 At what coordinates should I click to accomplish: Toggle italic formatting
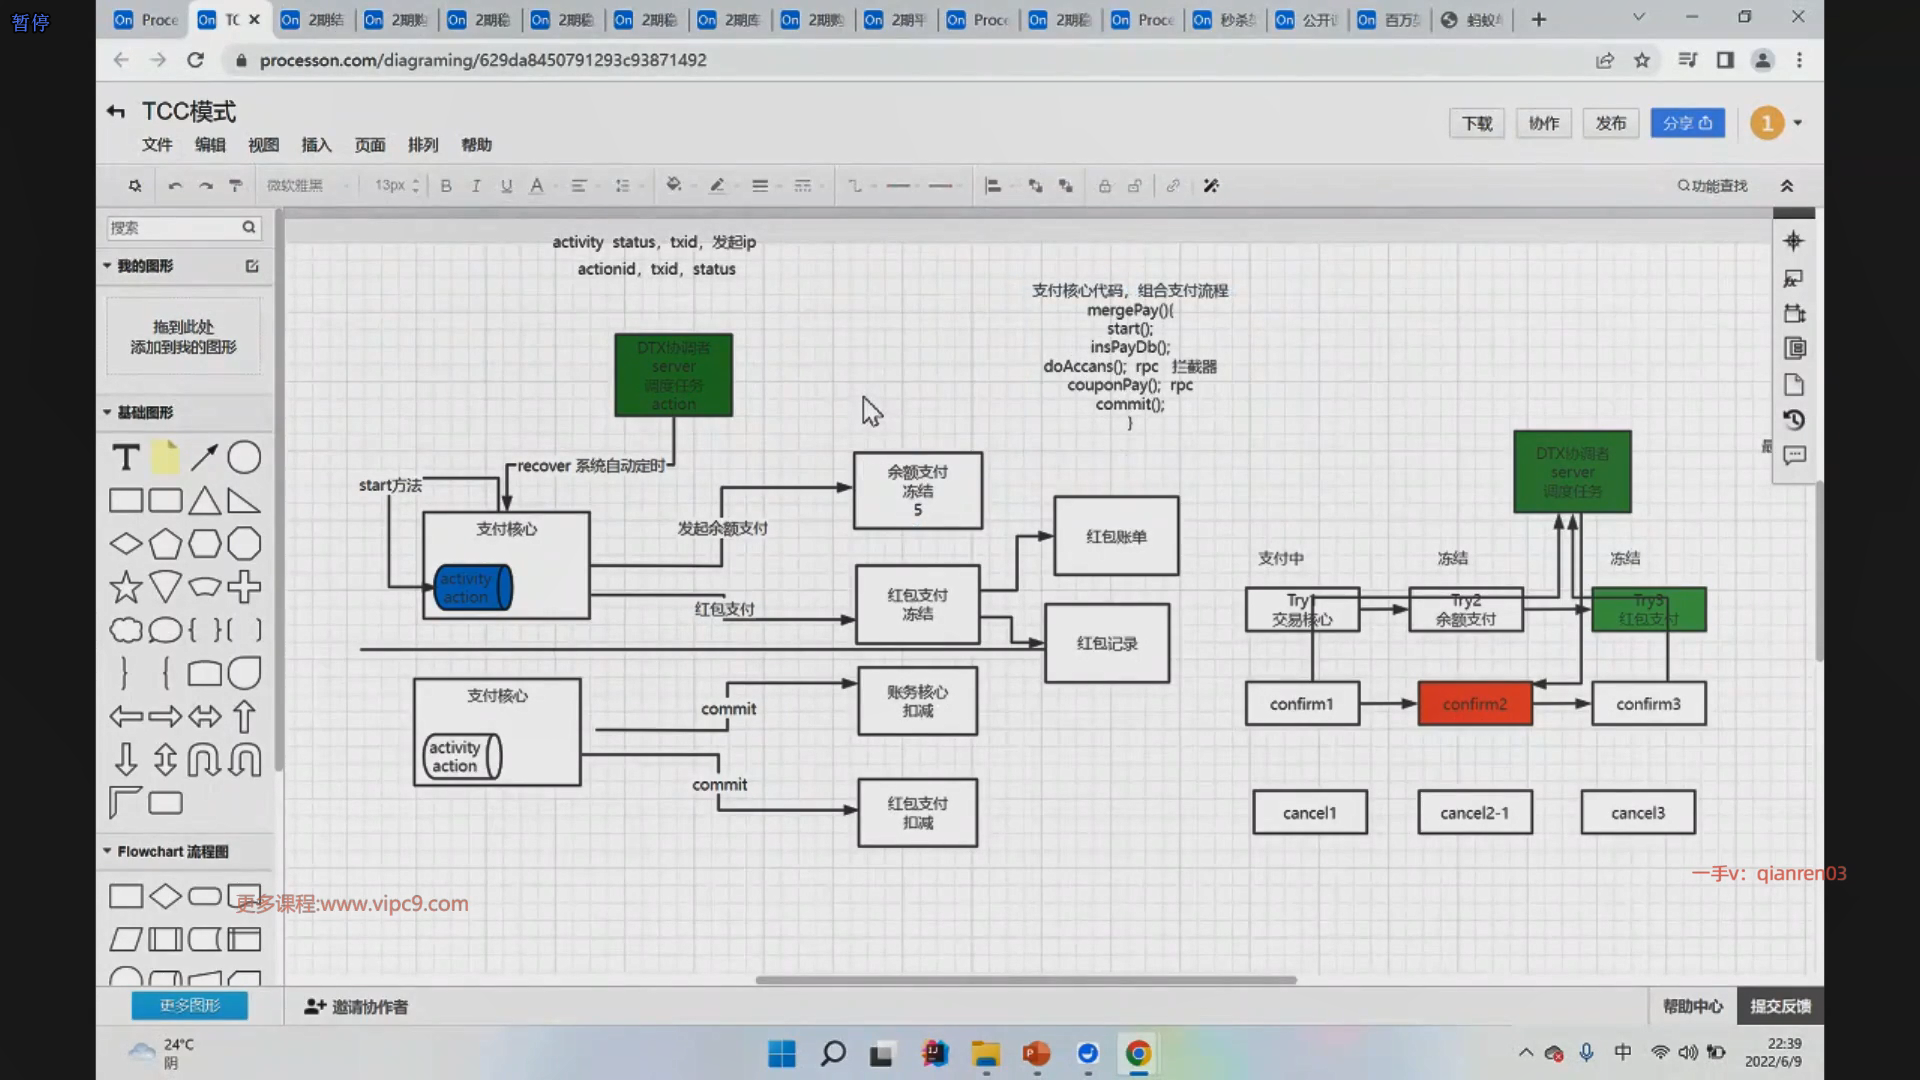click(x=476, y=186)
